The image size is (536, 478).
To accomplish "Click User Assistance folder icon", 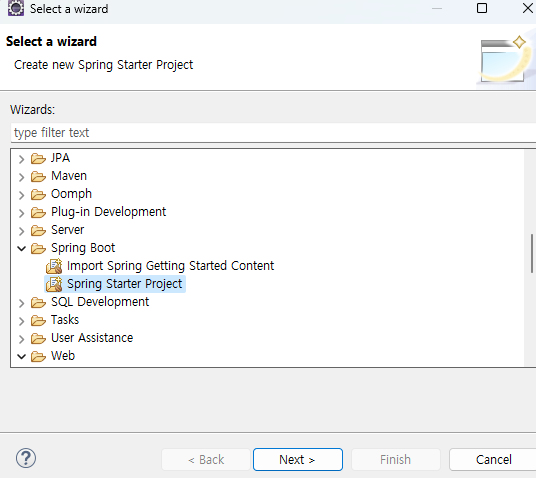I will click(x=38, y=338).
